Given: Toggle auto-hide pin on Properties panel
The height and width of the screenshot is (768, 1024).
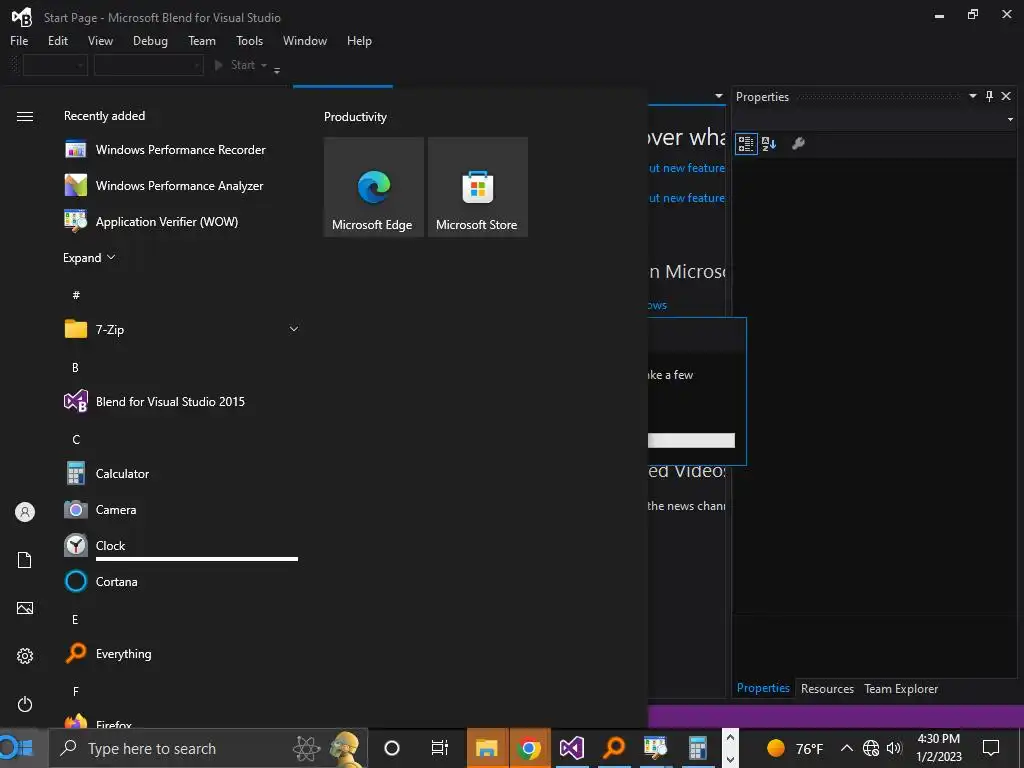Looking at the screenshot, I should tap(989, 96).
